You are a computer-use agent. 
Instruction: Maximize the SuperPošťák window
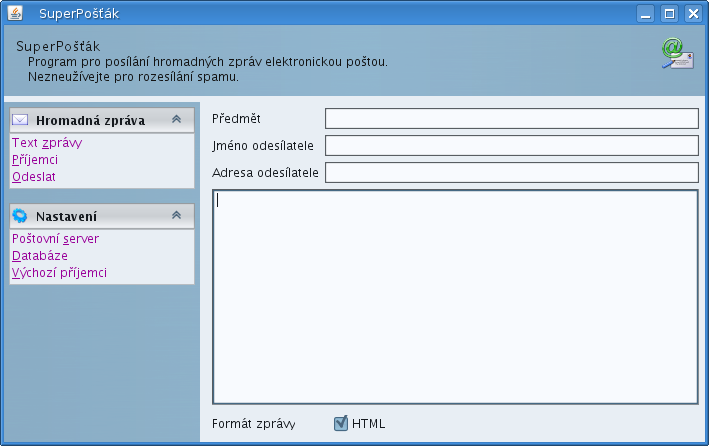pos(669,14)
